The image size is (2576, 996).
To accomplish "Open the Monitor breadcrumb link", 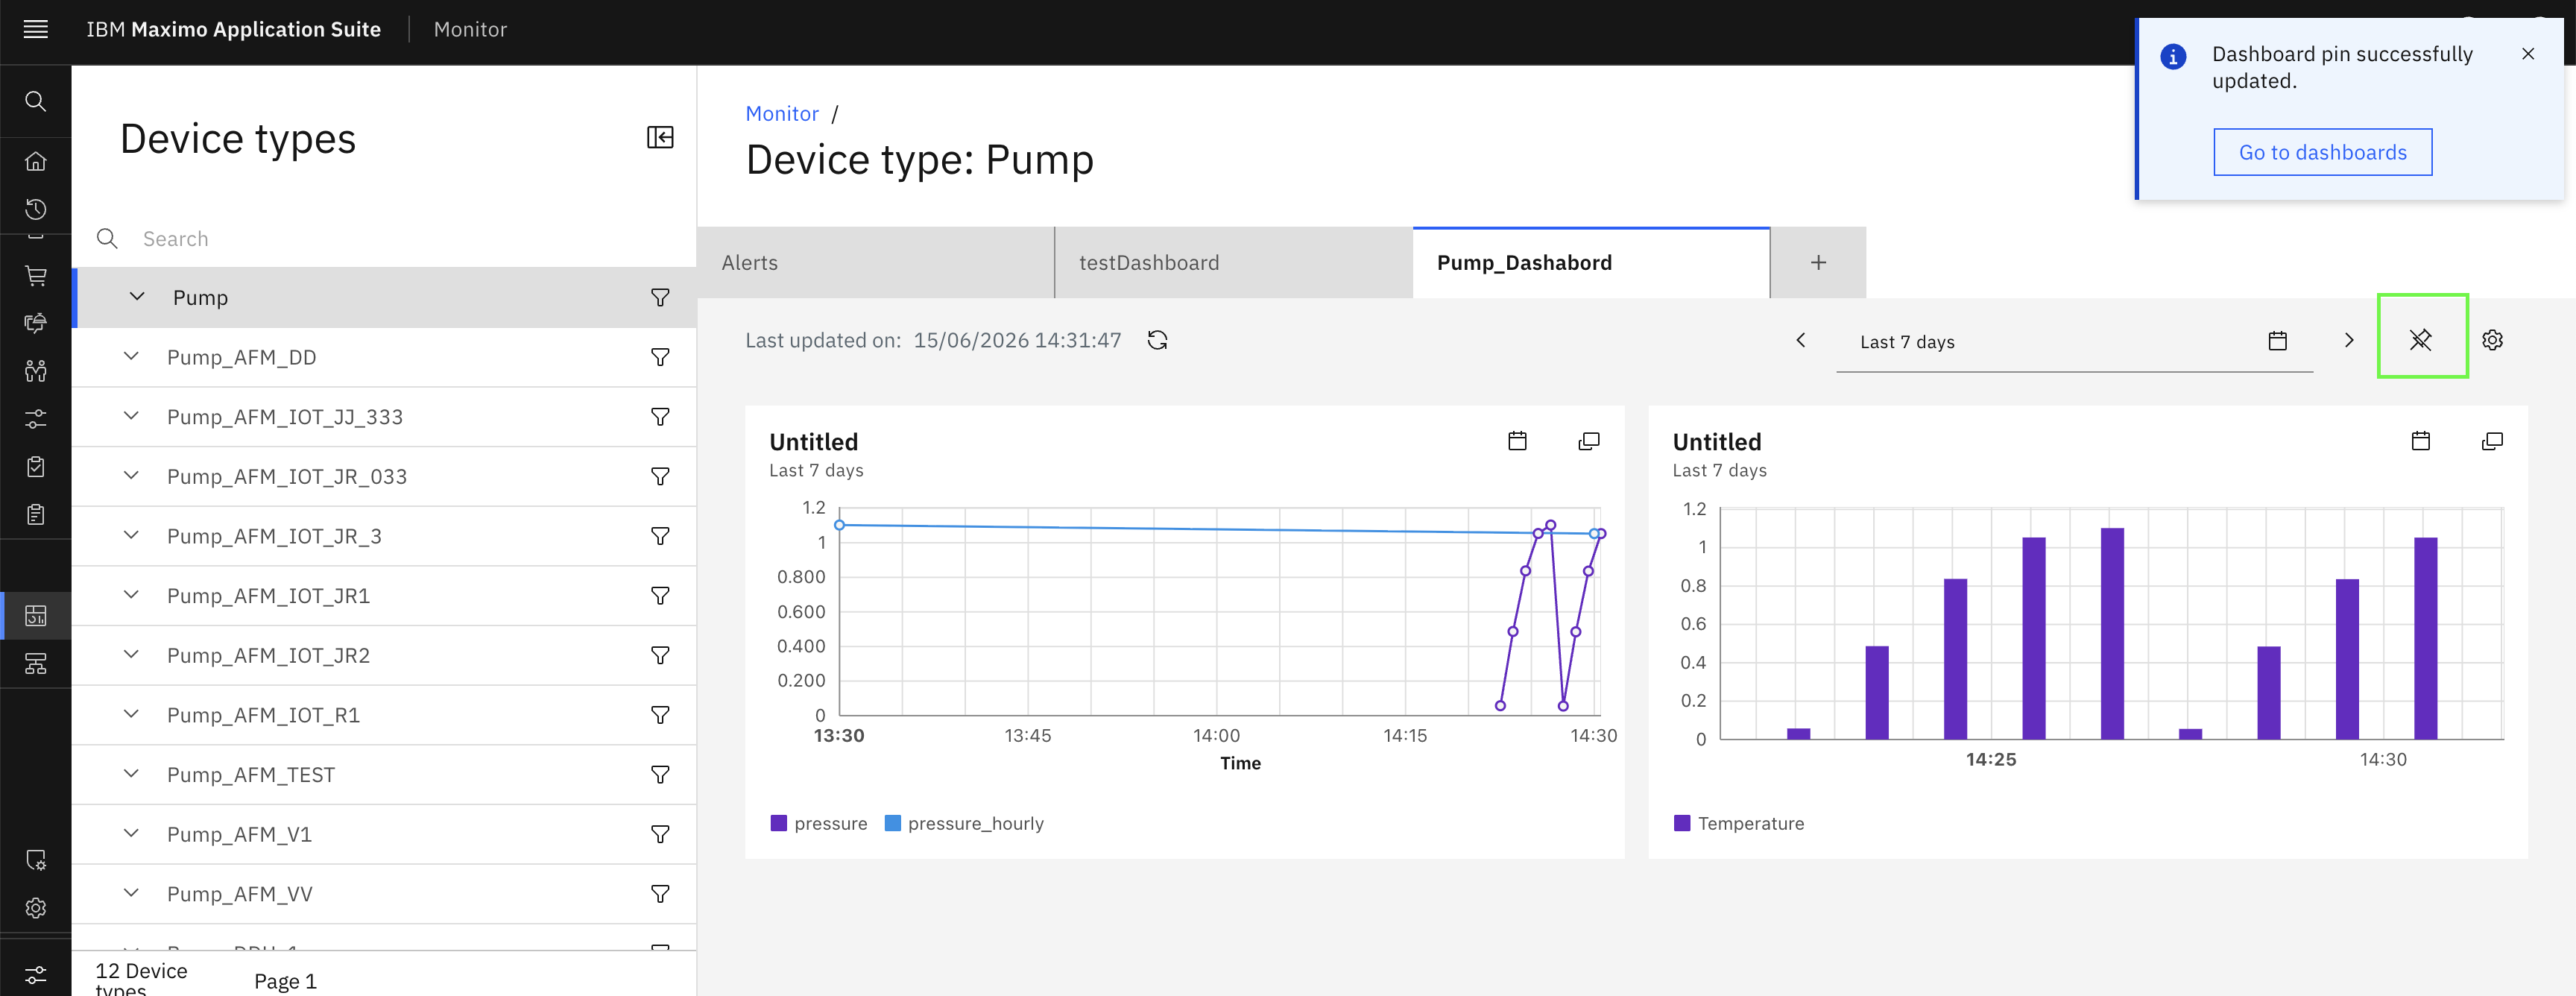I will coord(782,114).
